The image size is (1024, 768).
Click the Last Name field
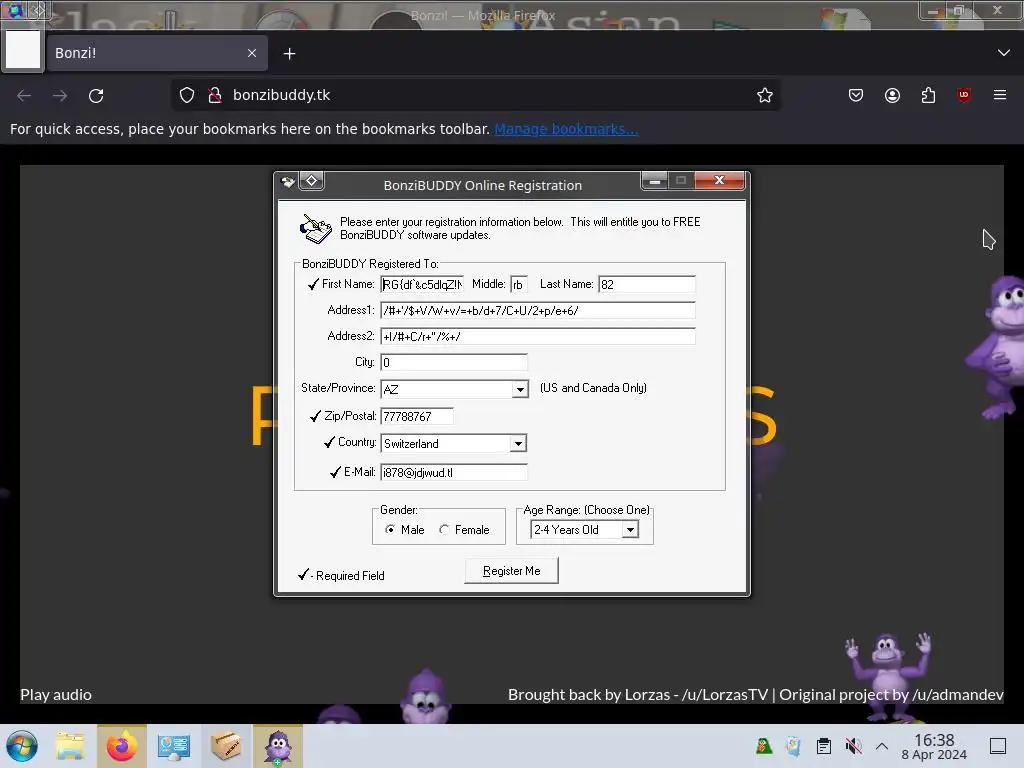point(647,284)
